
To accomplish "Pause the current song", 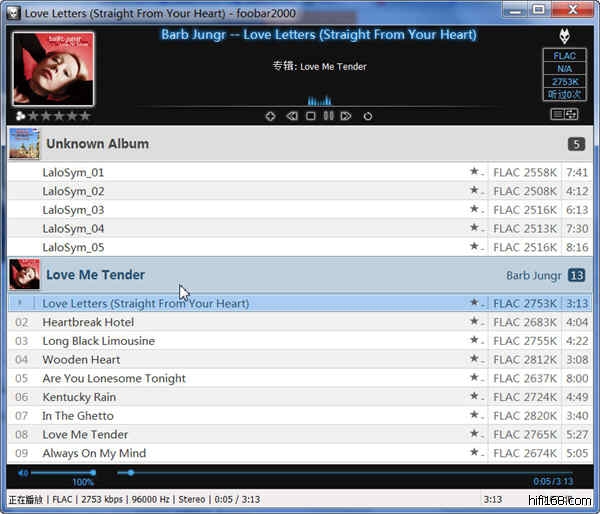I will (328, 116).
